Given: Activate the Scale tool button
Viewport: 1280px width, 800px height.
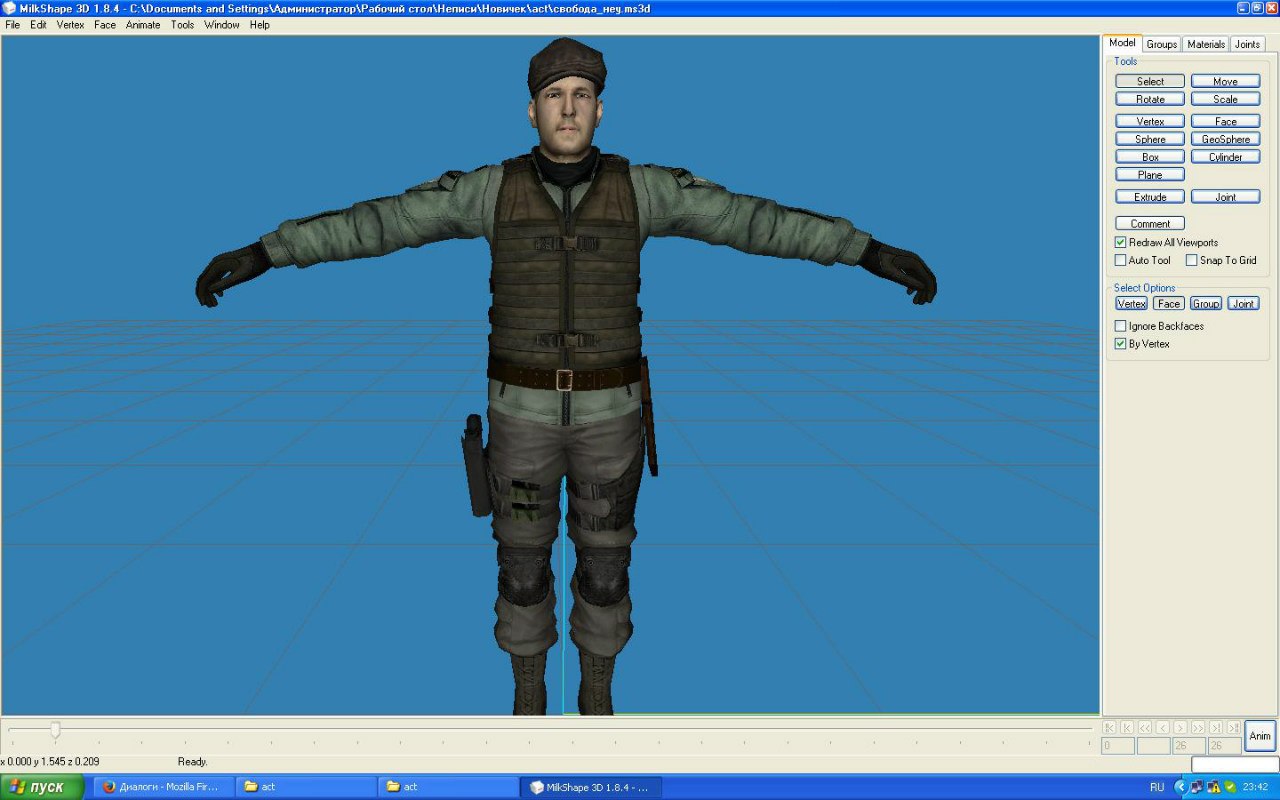Looking at the screenshot, I should [1225, 99].
